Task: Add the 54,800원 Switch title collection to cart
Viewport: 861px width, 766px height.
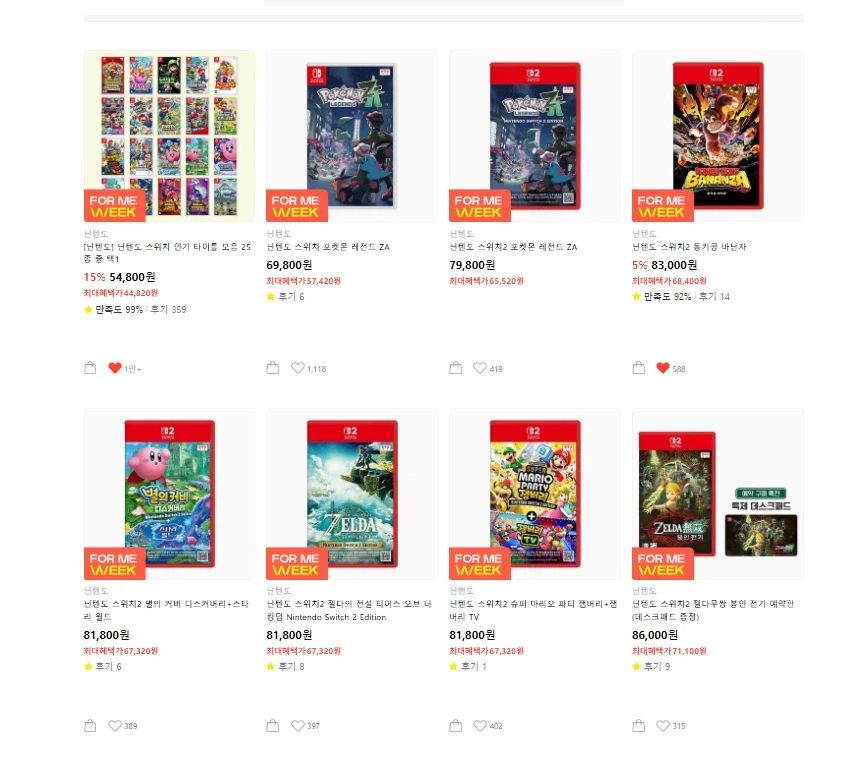Action: tap(90, 368)
